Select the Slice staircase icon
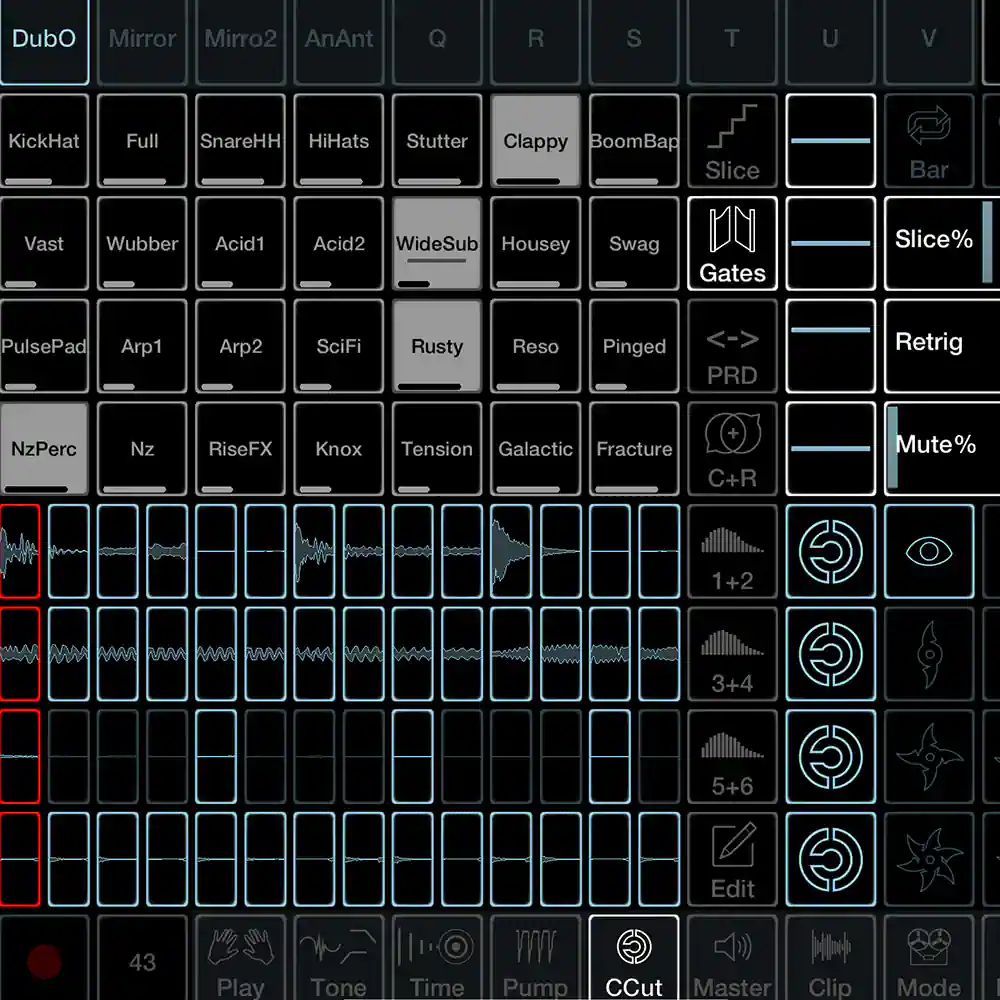This screenshot has height=1000, width=1000. click(x=732, y=141)
